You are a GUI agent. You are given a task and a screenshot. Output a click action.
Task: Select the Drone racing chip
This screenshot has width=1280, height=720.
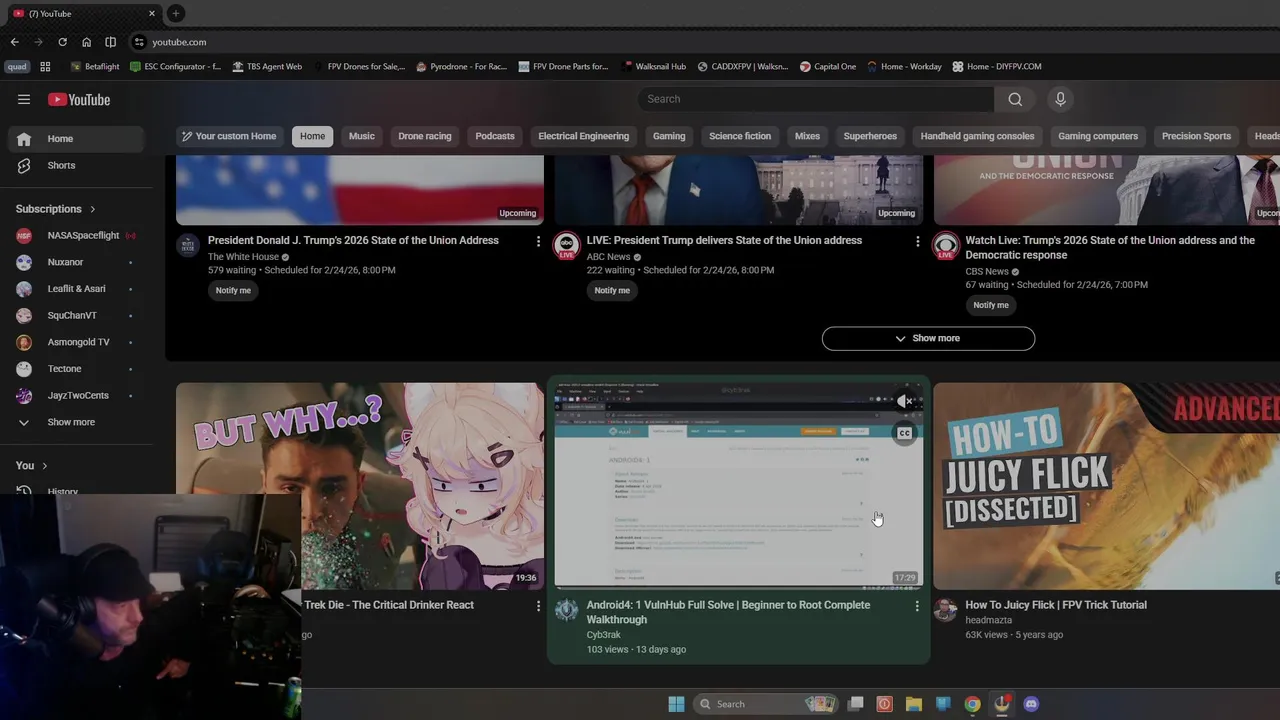pyautogui.click(x=425, y=136)
